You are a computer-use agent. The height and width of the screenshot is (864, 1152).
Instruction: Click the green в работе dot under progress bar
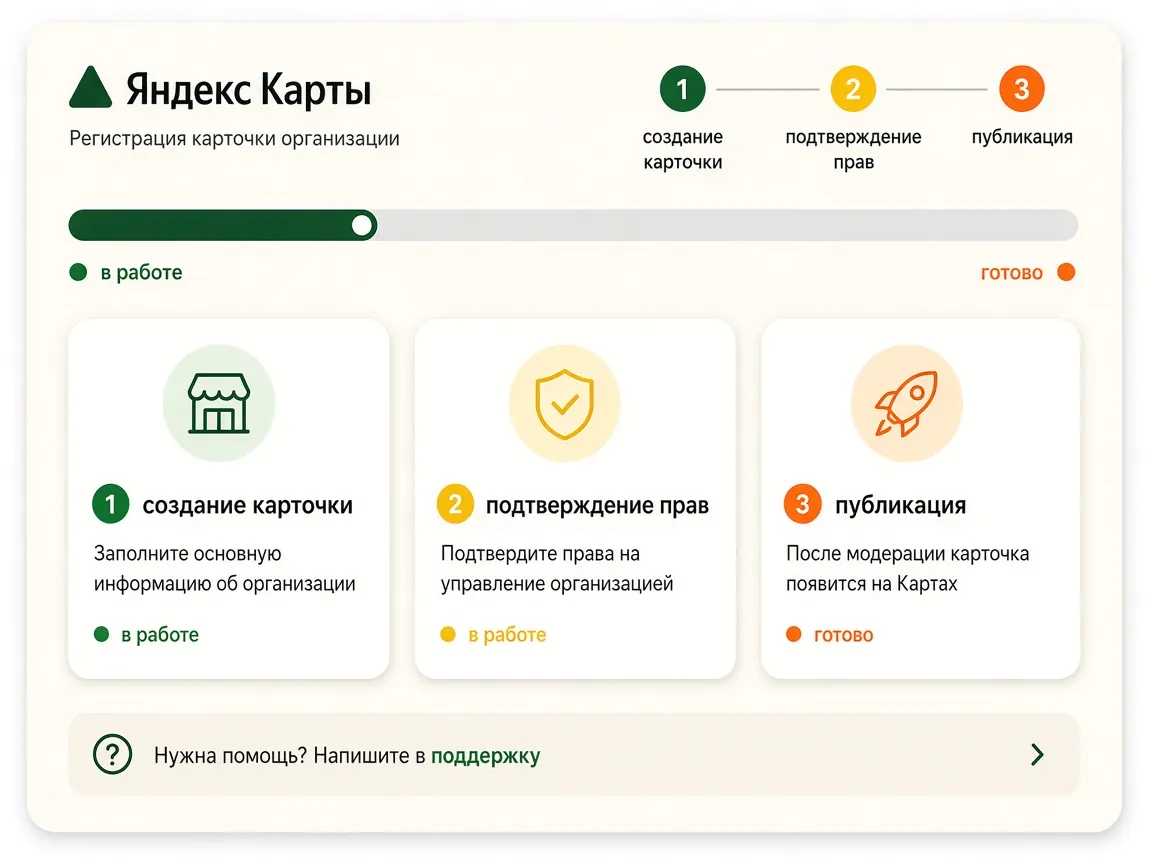[78, 273]
